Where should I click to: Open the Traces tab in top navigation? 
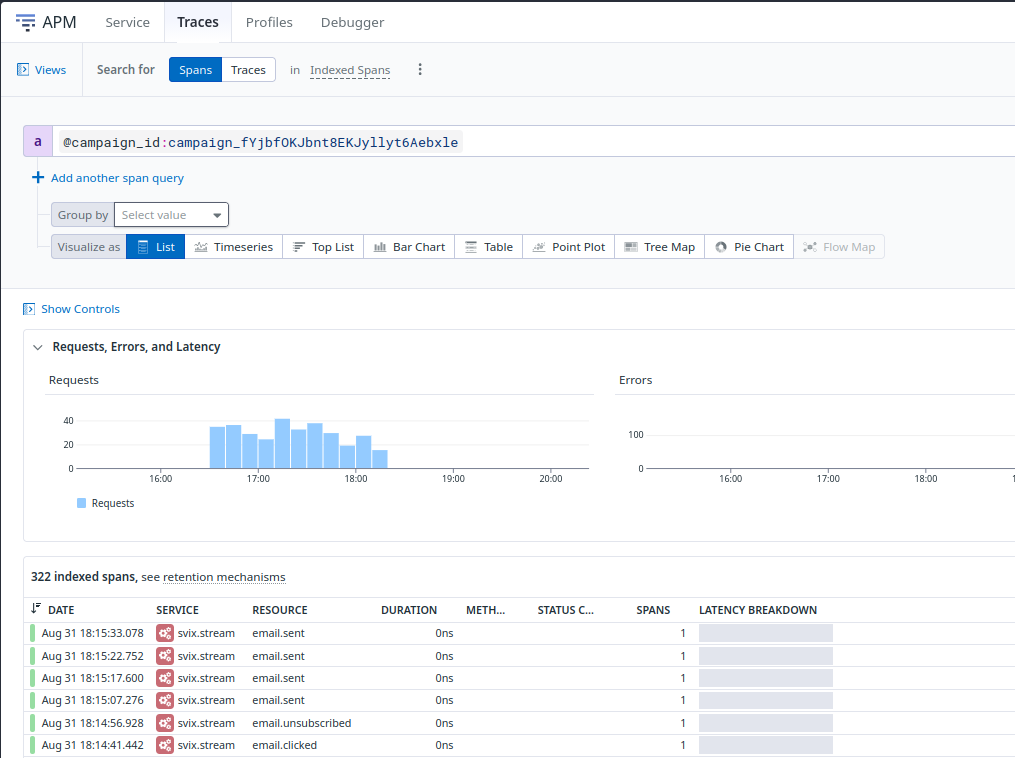point(198,22)
